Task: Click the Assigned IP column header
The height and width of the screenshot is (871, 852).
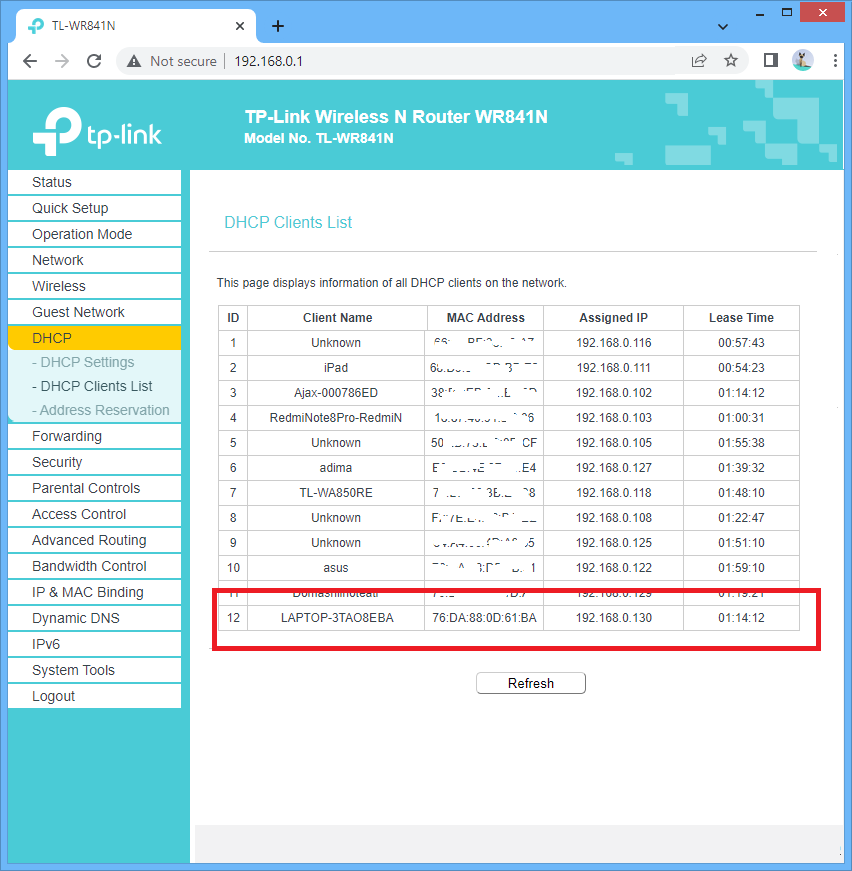Action: point(614,318)
